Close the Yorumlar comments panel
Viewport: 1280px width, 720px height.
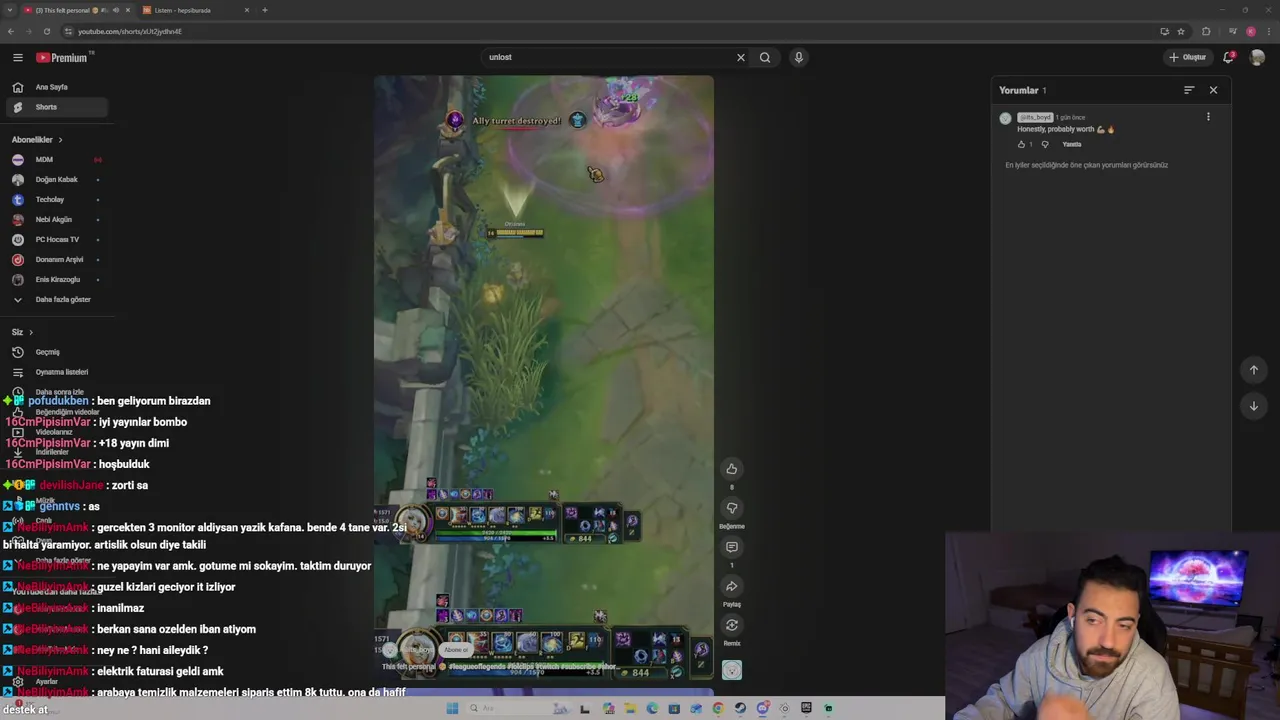[1213, 90]
